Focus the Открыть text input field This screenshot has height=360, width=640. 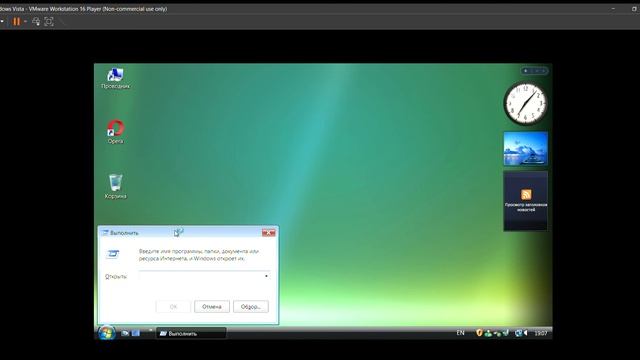[200, 276]
